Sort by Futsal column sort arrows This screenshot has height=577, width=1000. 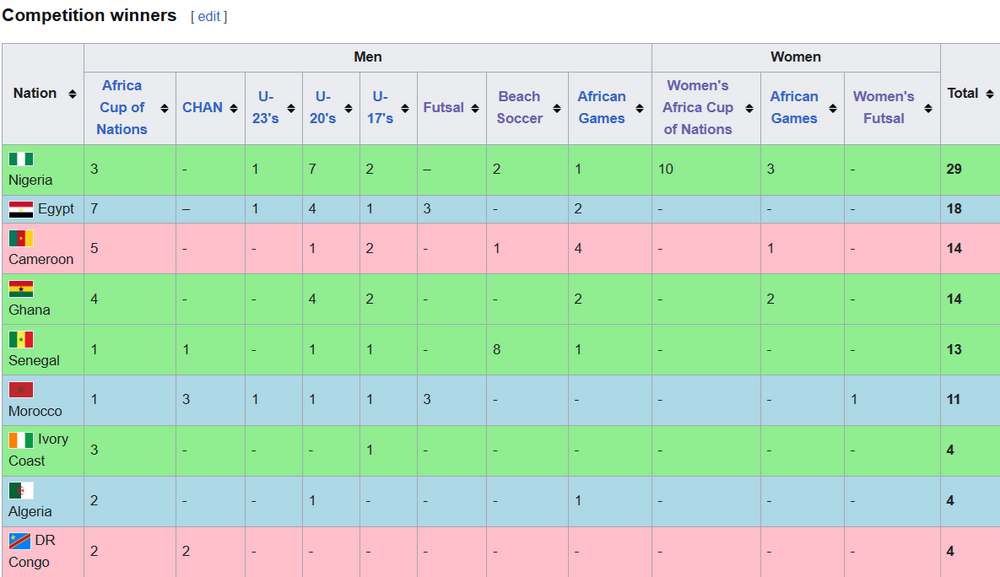click(474, 108)
